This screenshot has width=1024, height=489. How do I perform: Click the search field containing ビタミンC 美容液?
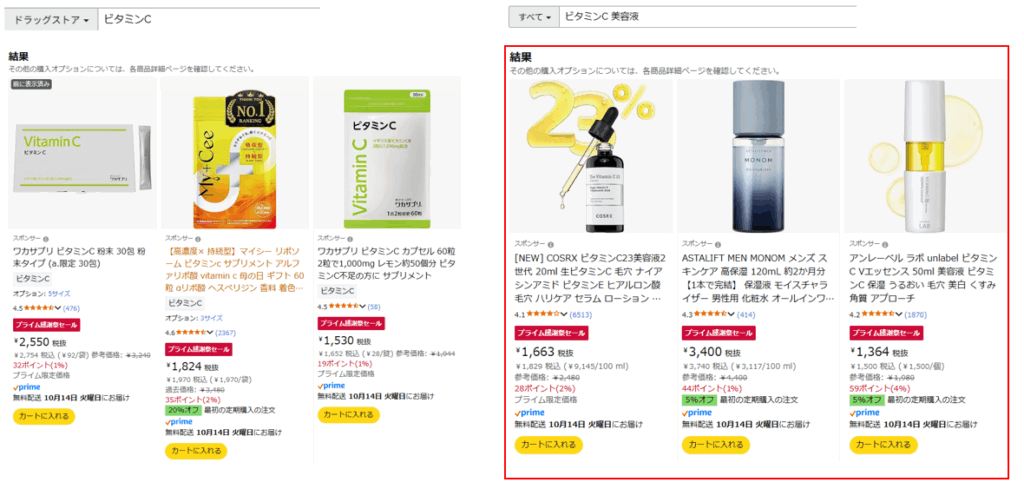pos(707,17)
